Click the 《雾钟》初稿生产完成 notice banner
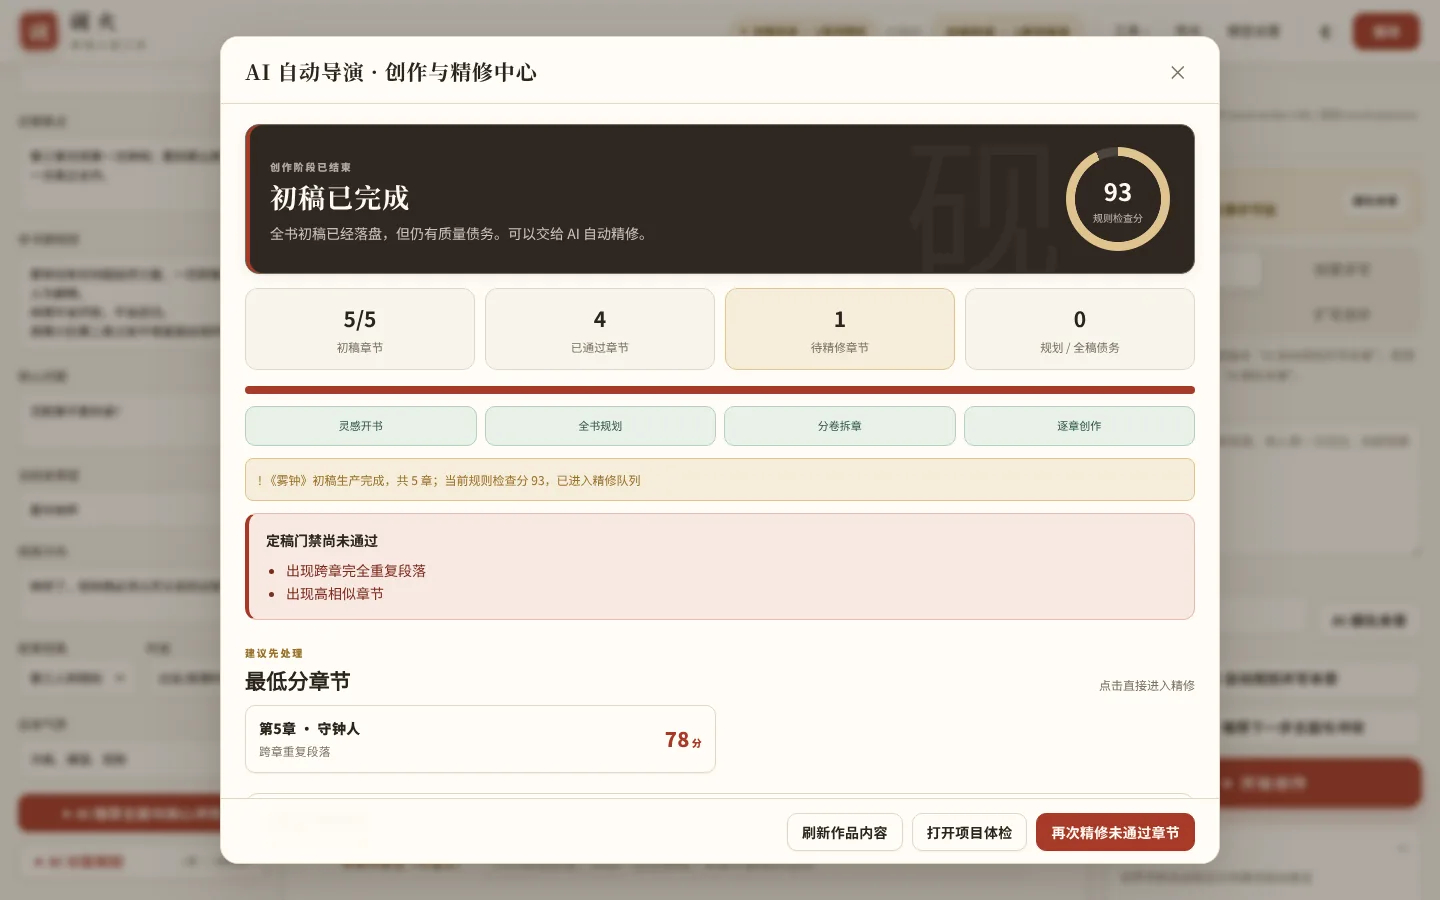 point(720,480)
